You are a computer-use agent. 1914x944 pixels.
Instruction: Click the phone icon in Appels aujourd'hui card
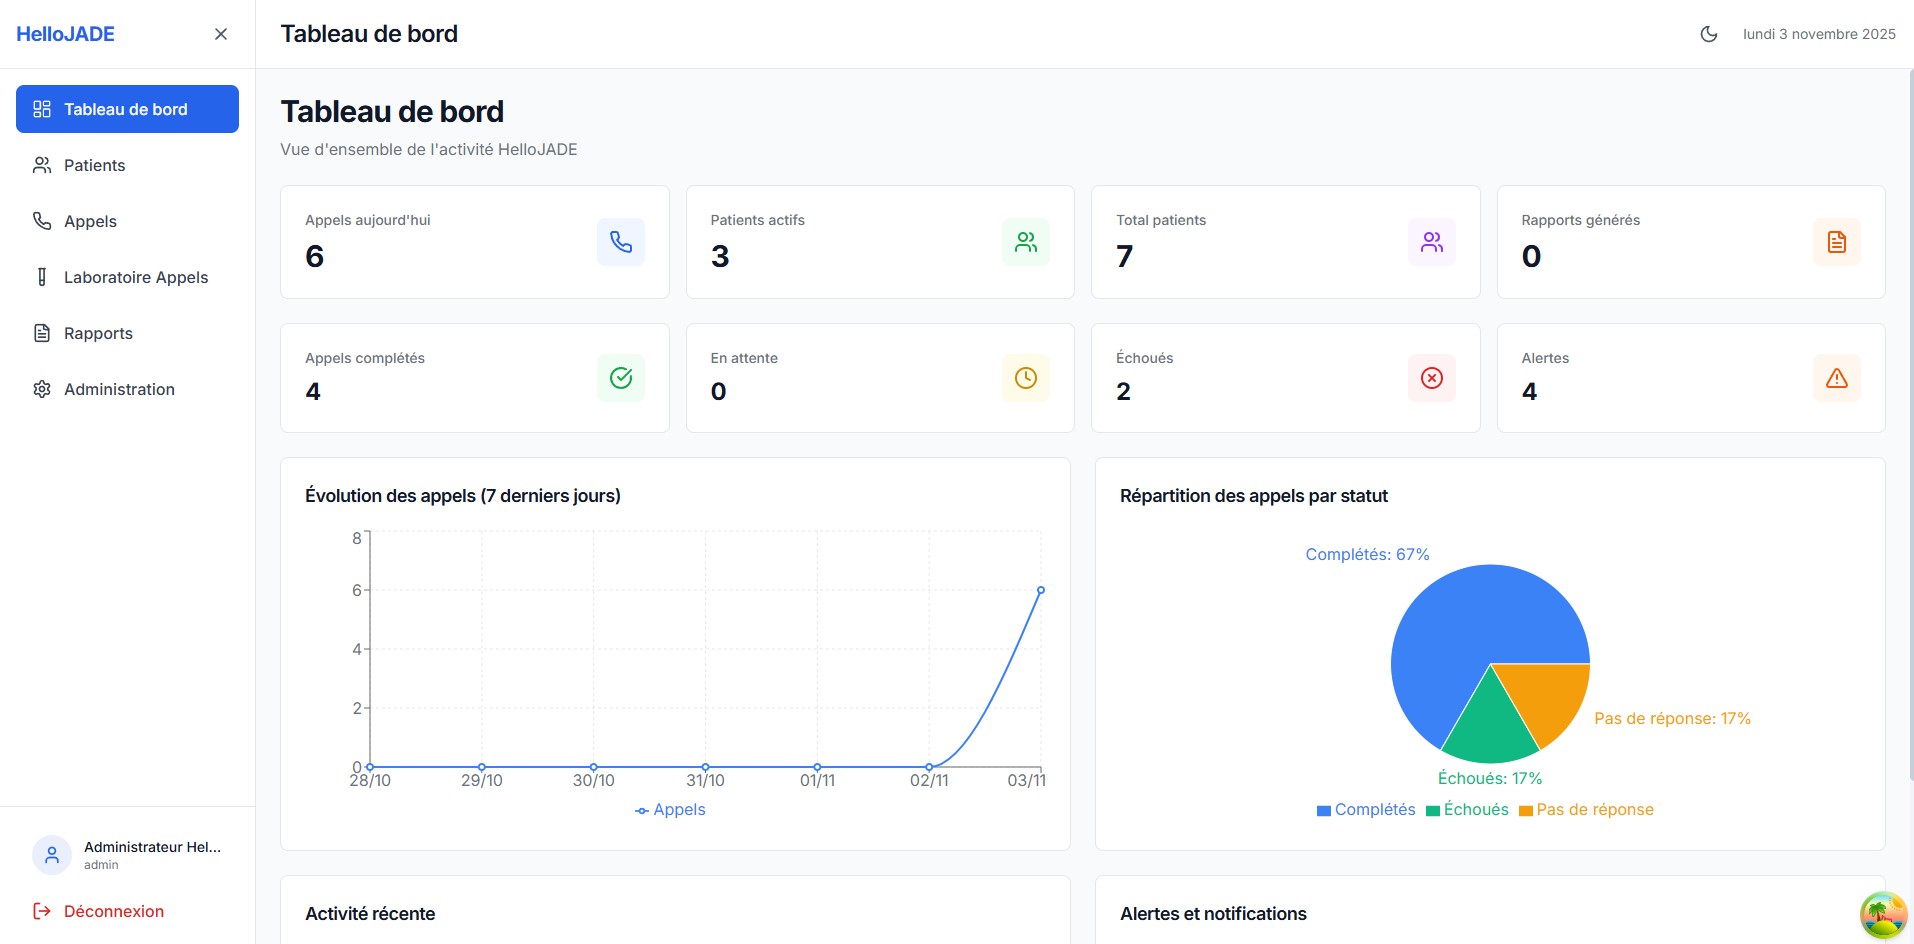pyautogui.click(x=620, y=242)
